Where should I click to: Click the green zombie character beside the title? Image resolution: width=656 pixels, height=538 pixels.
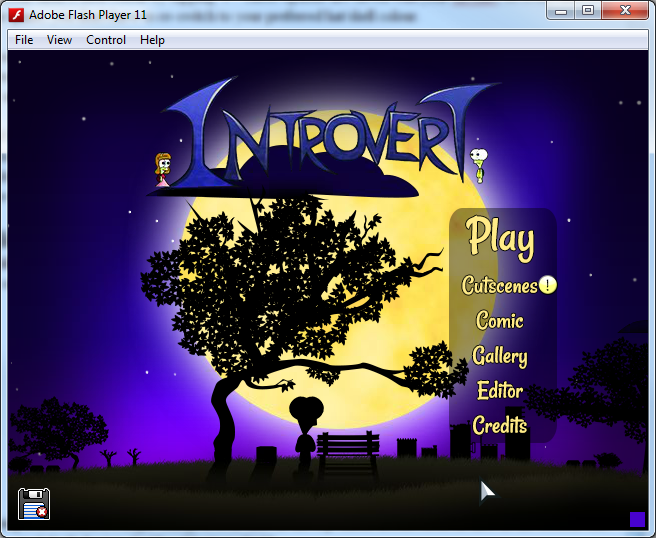[480, 163]
